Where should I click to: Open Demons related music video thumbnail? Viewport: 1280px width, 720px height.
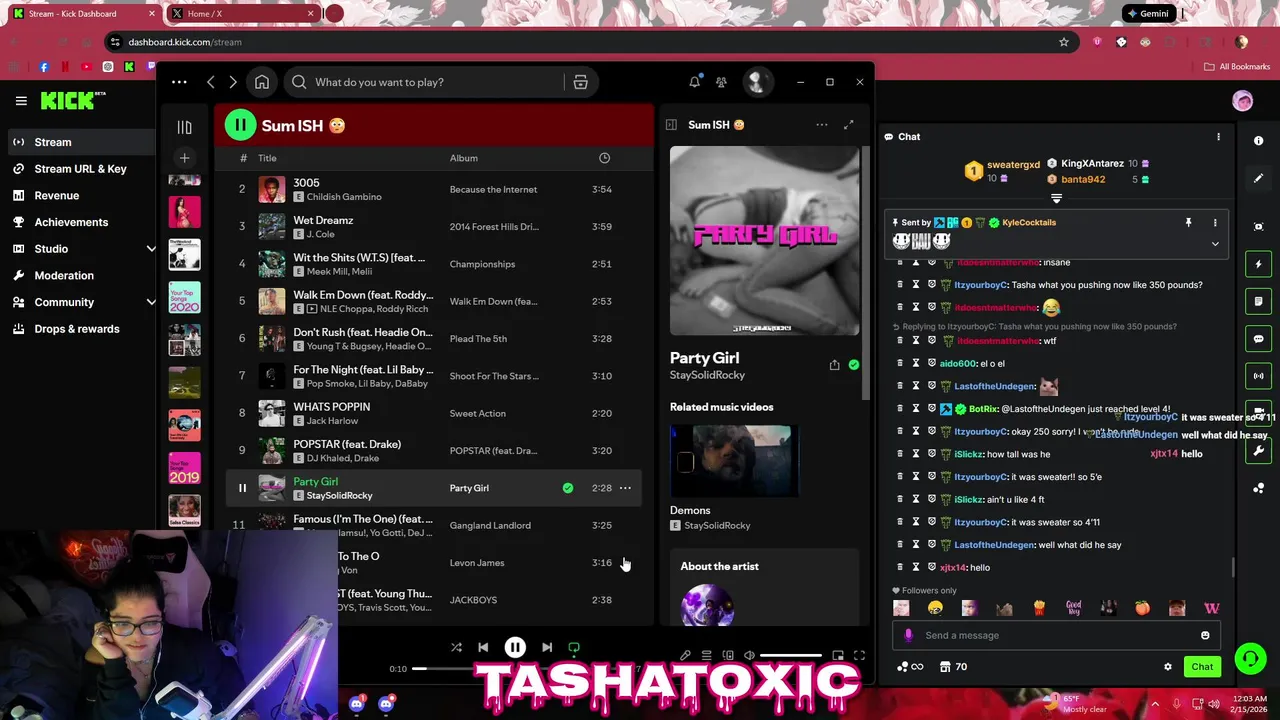(x=735, y=461)
